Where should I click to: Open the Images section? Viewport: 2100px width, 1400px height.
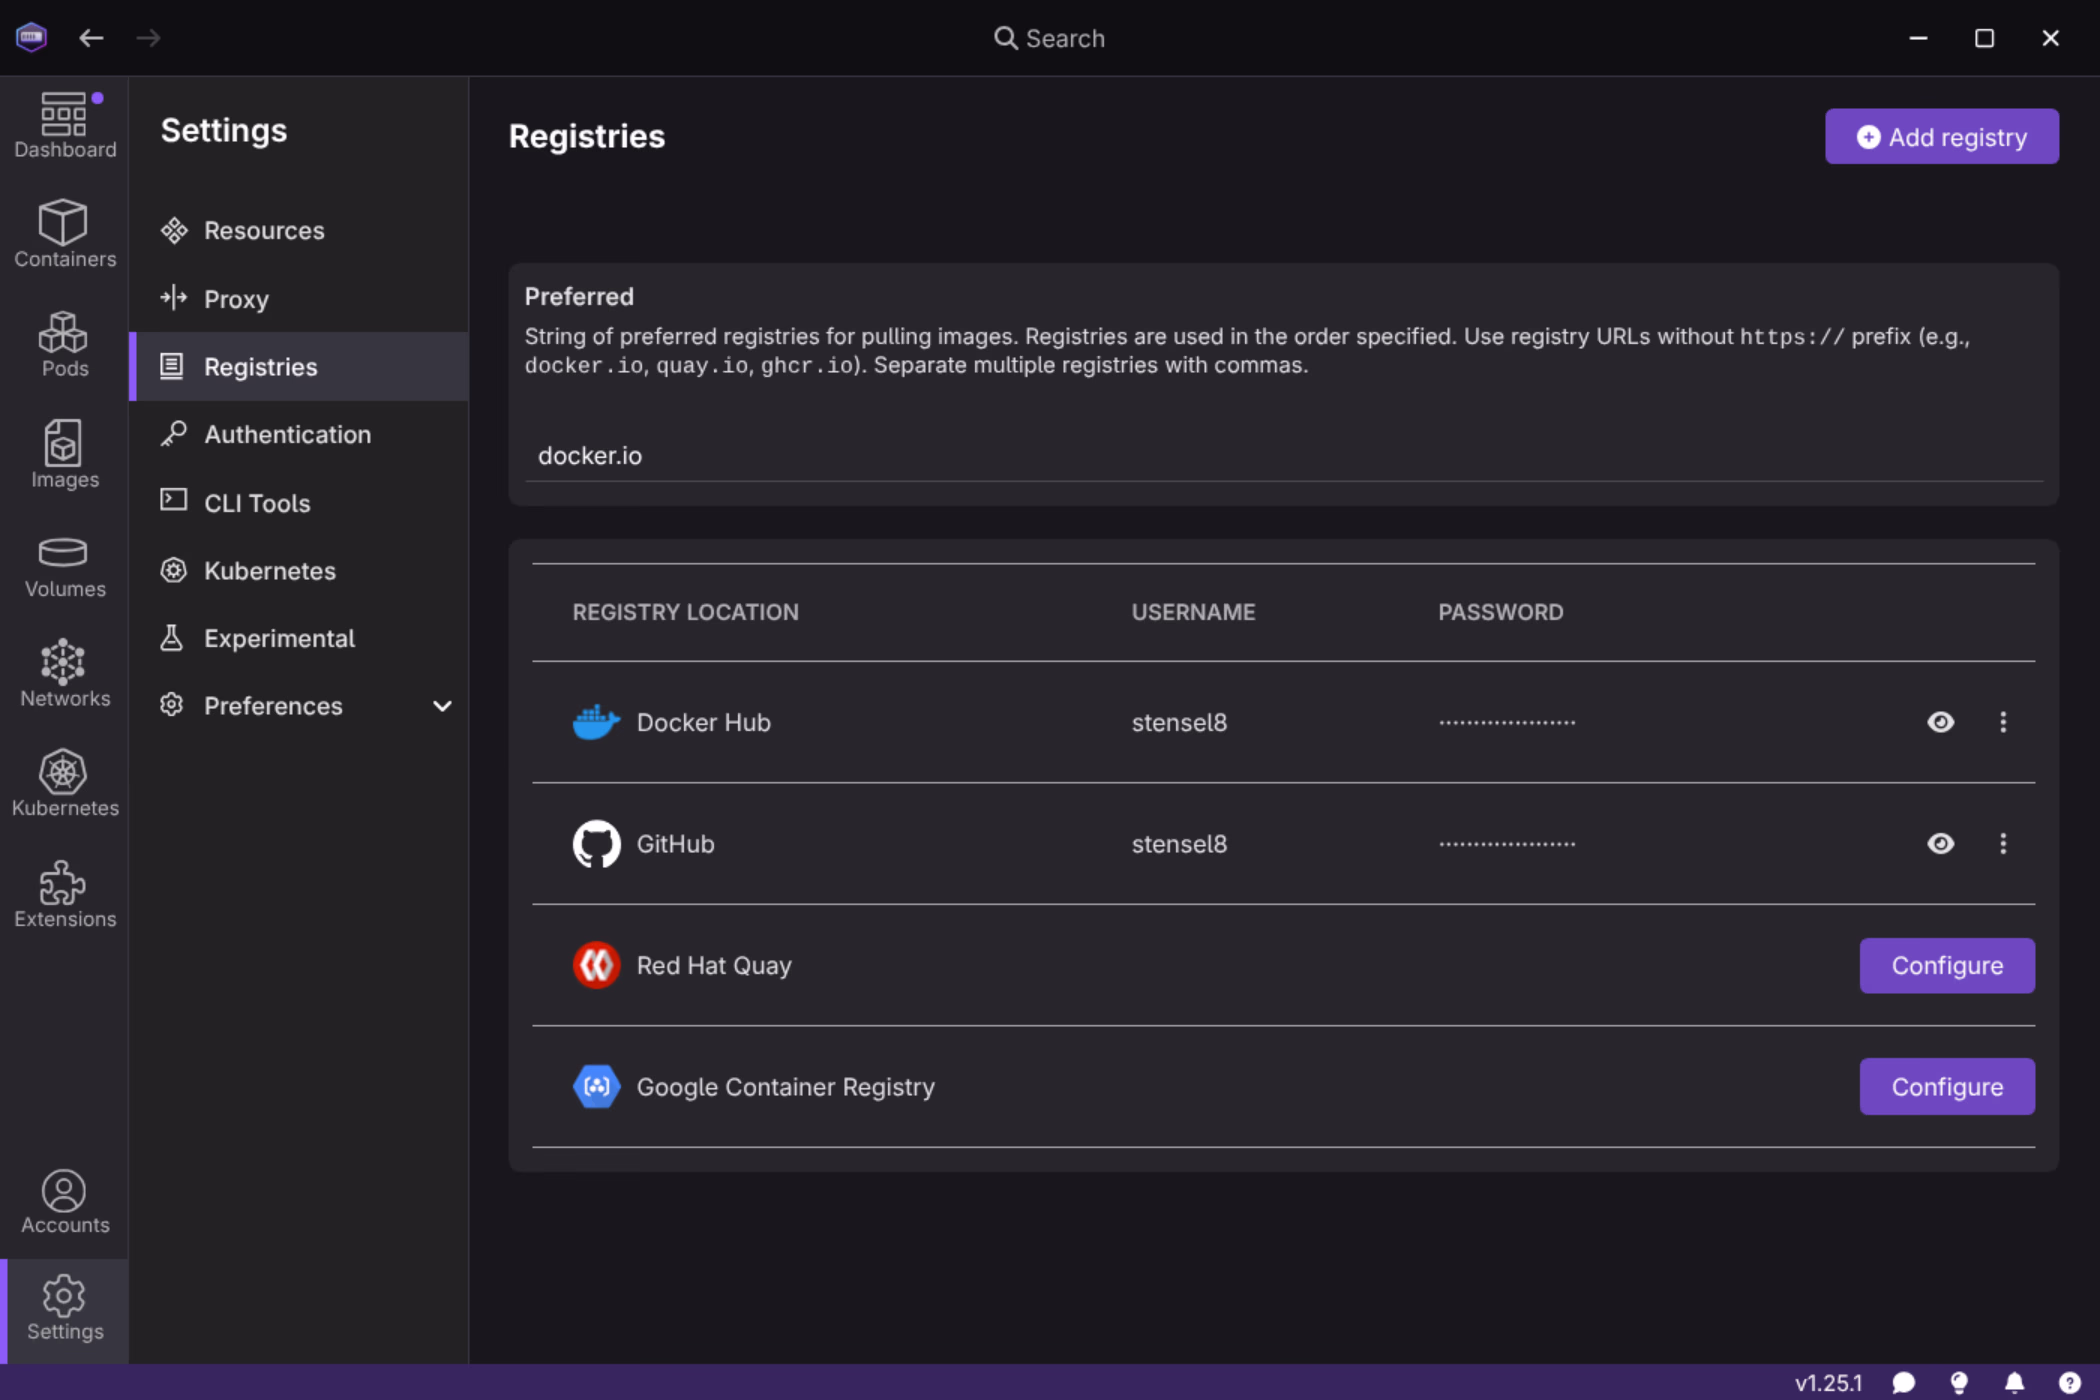(x=64, y=455)
